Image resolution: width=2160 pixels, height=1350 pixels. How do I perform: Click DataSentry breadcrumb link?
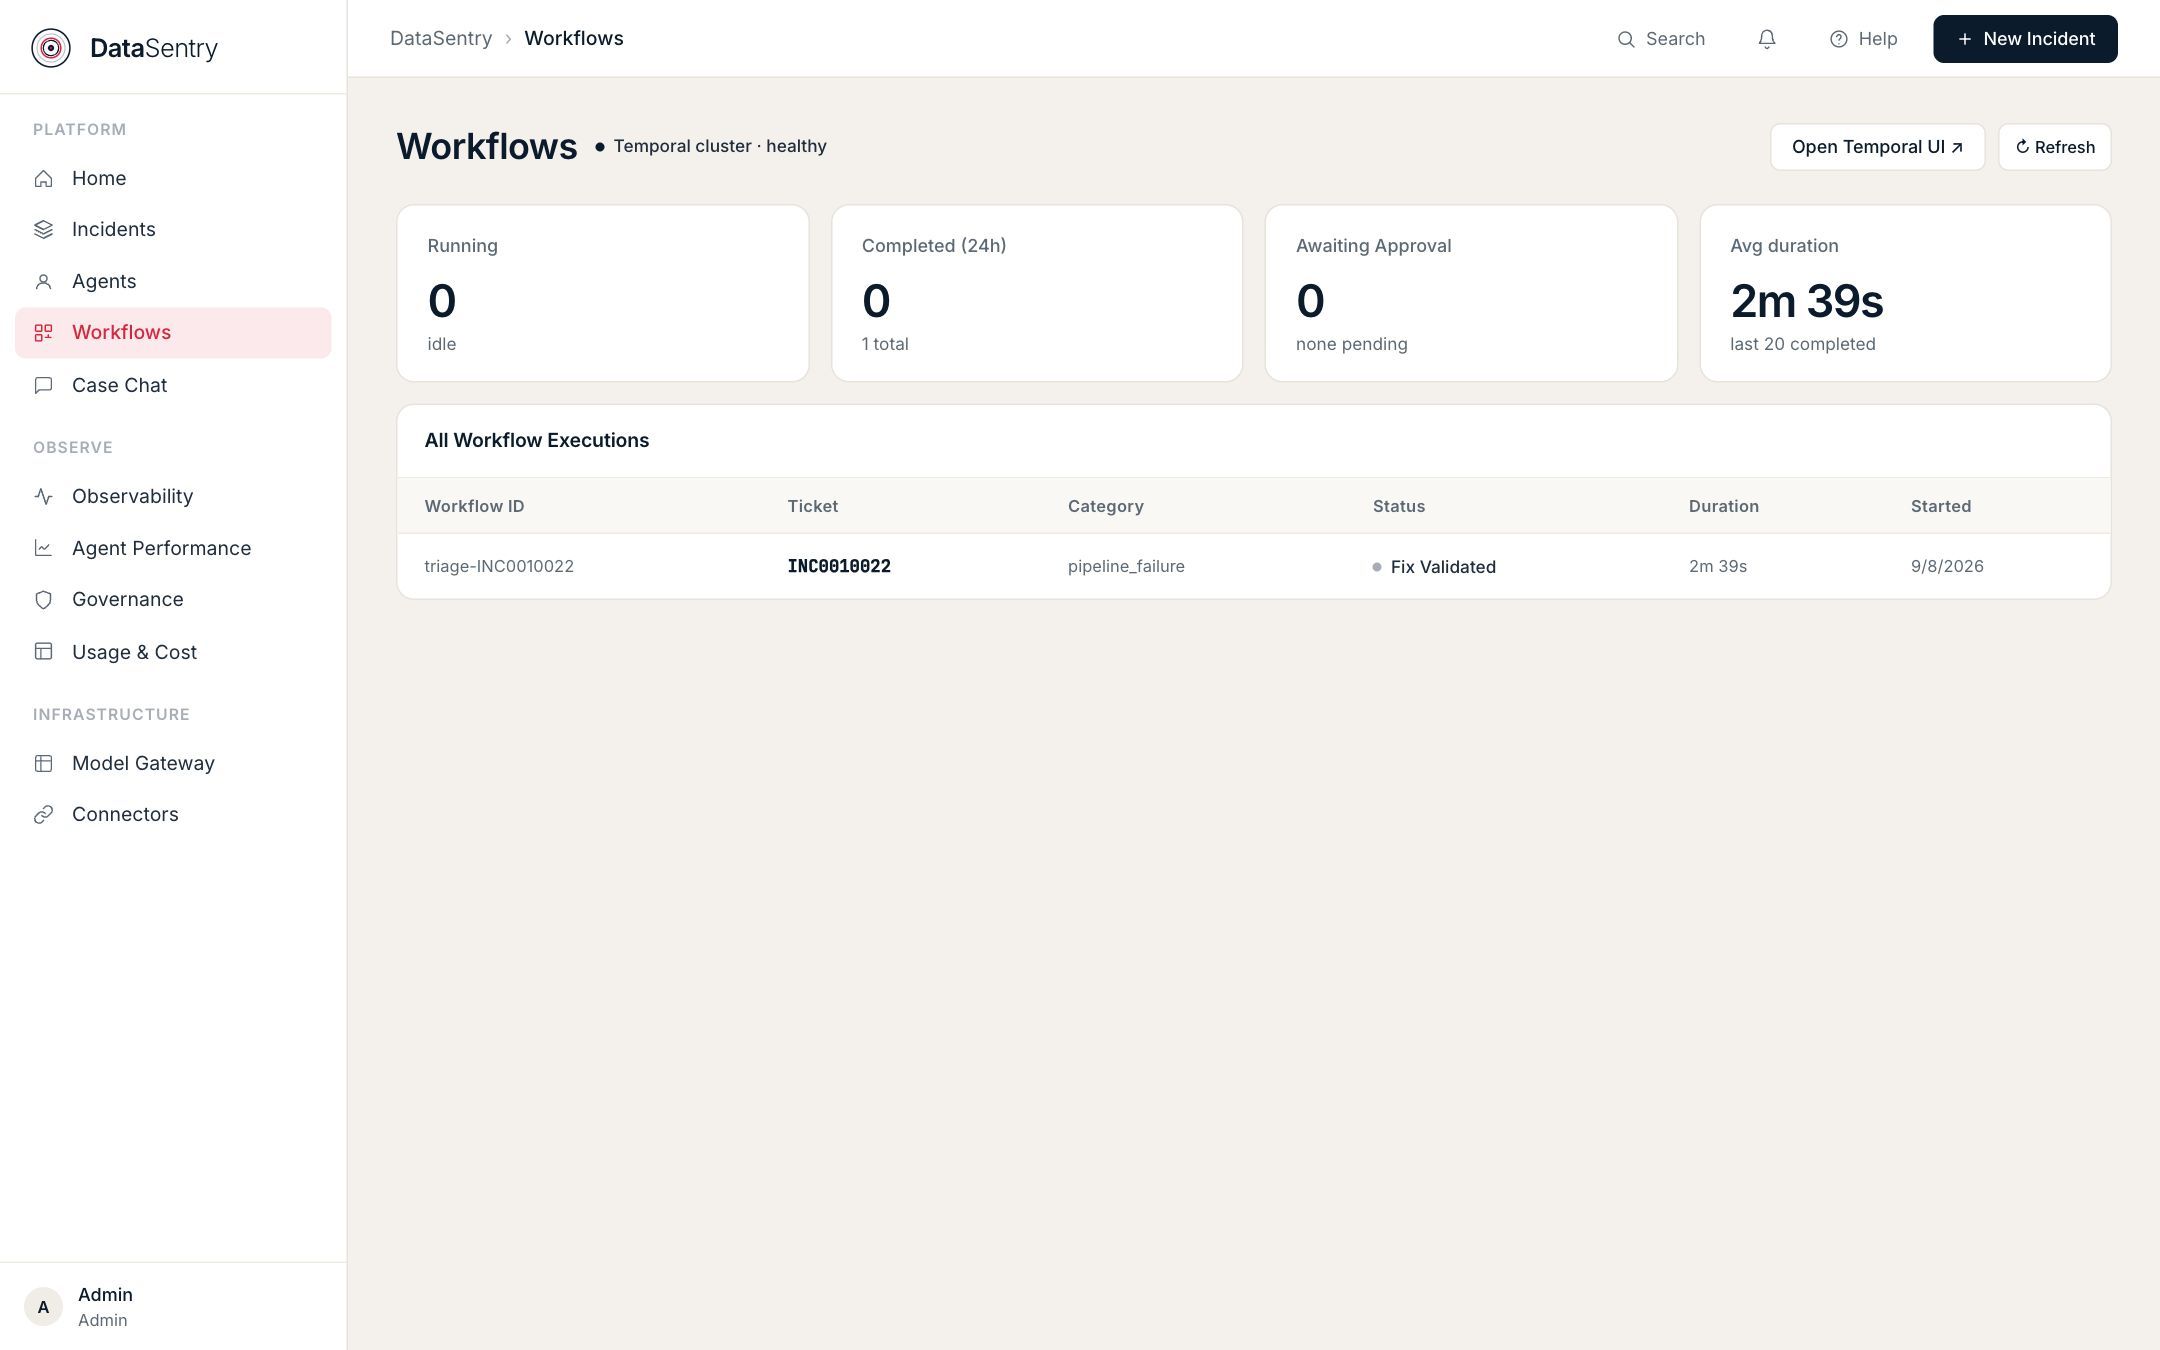pos(441,38)
